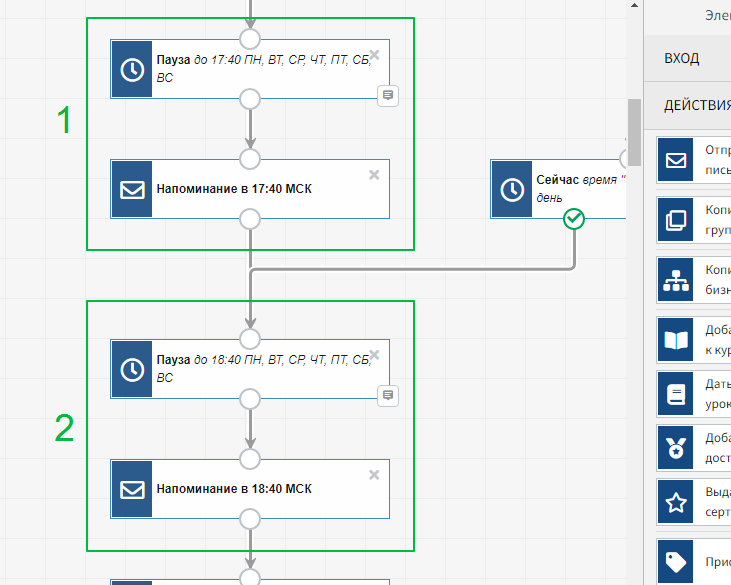Click input connector of Напоминание в 18:40 МСК
This screenshot has height=585, width=731.
click(250, 459)
